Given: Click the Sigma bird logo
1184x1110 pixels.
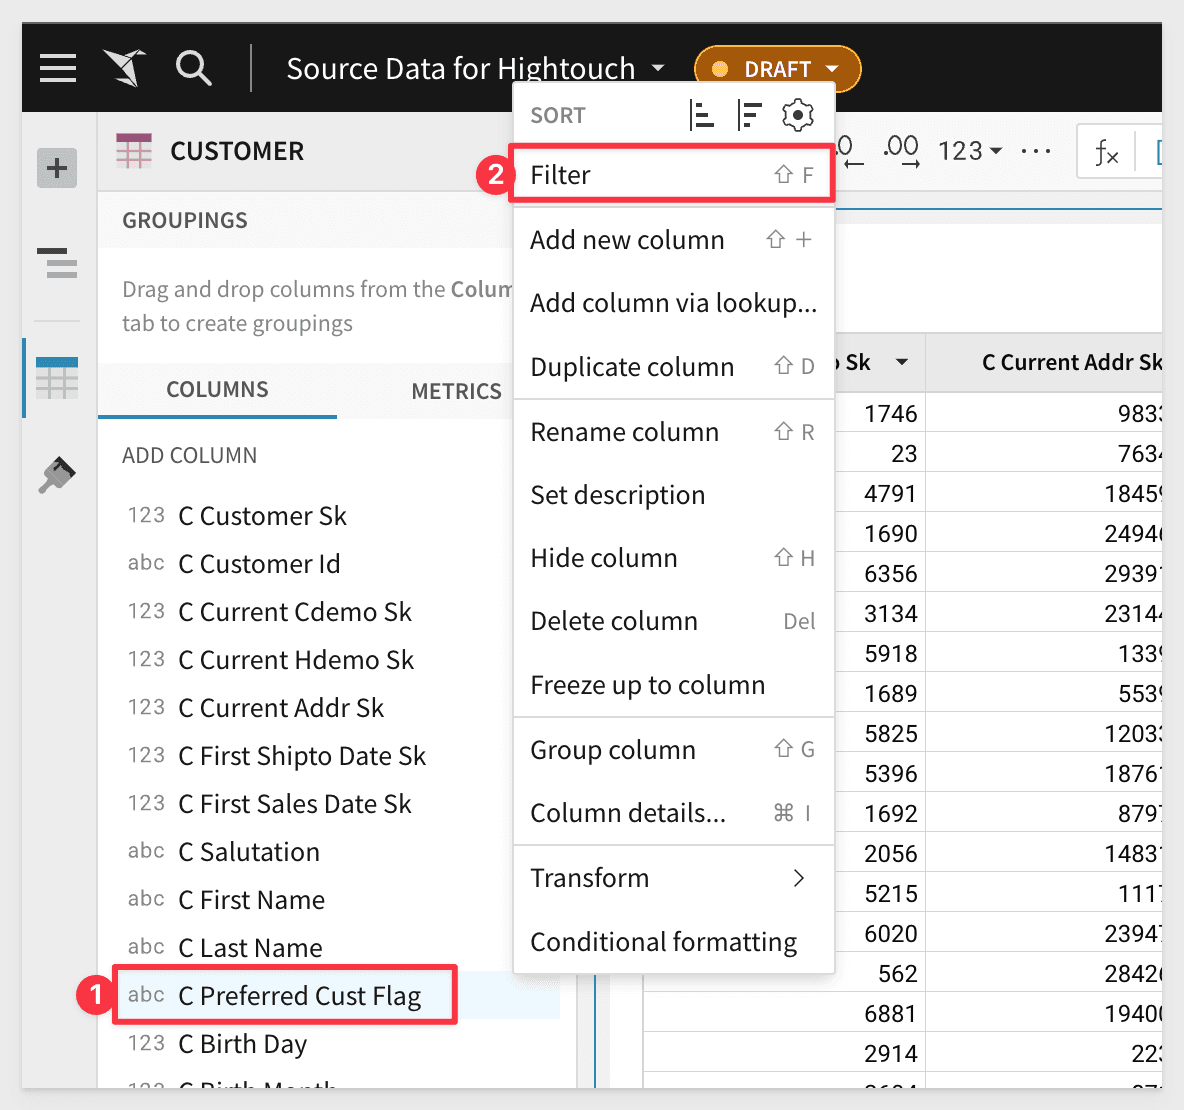Looking at the screenshot, I should point(125,68).
